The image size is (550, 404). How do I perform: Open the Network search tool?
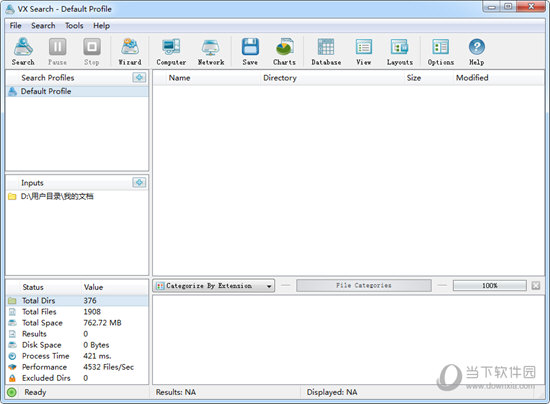[x=211, y=52]
